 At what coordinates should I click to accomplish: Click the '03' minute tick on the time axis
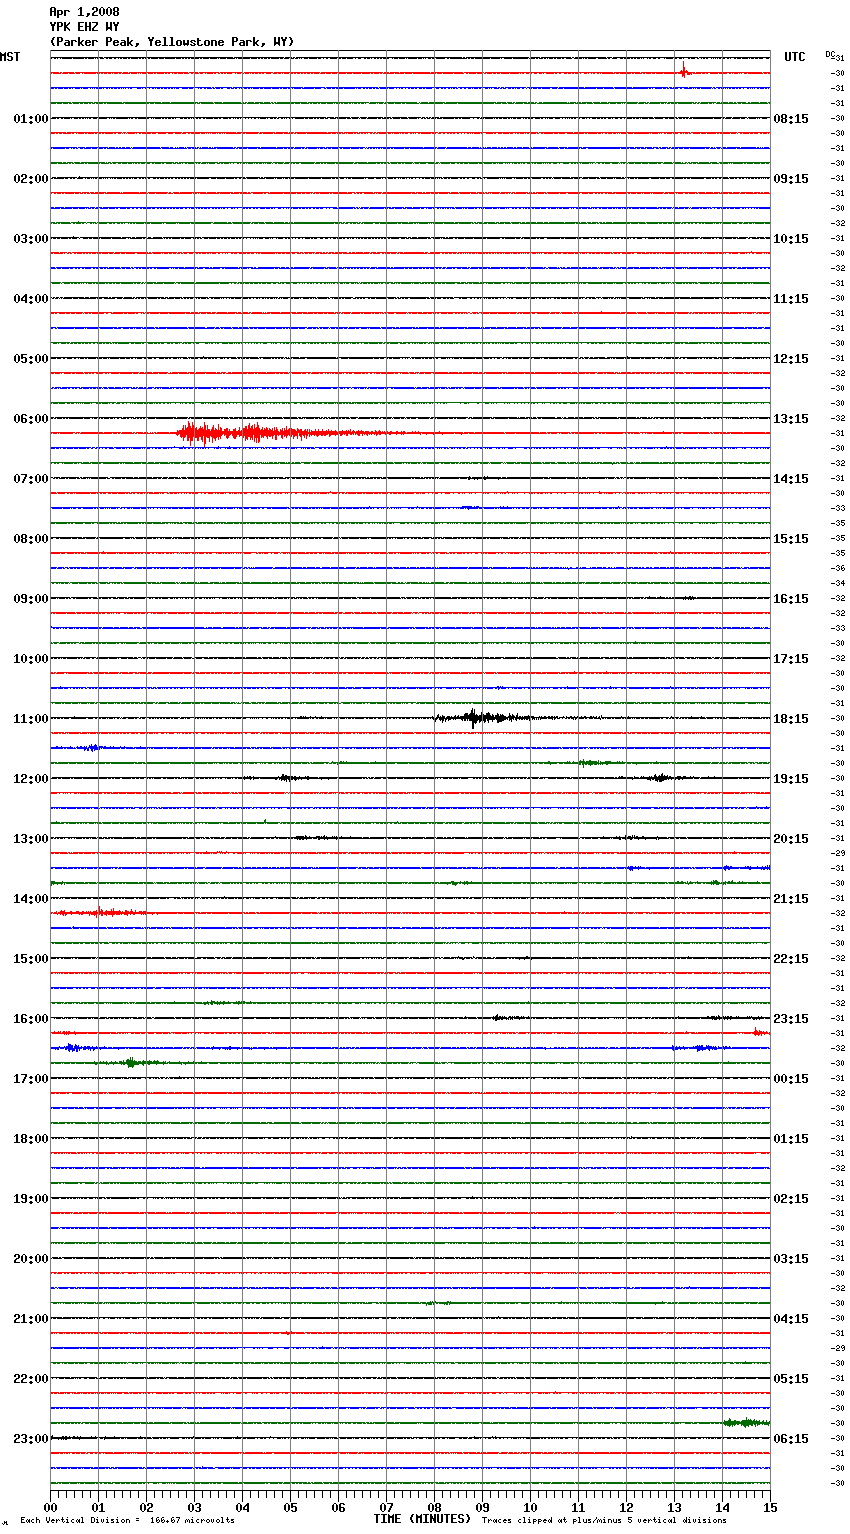point(194,1507)
